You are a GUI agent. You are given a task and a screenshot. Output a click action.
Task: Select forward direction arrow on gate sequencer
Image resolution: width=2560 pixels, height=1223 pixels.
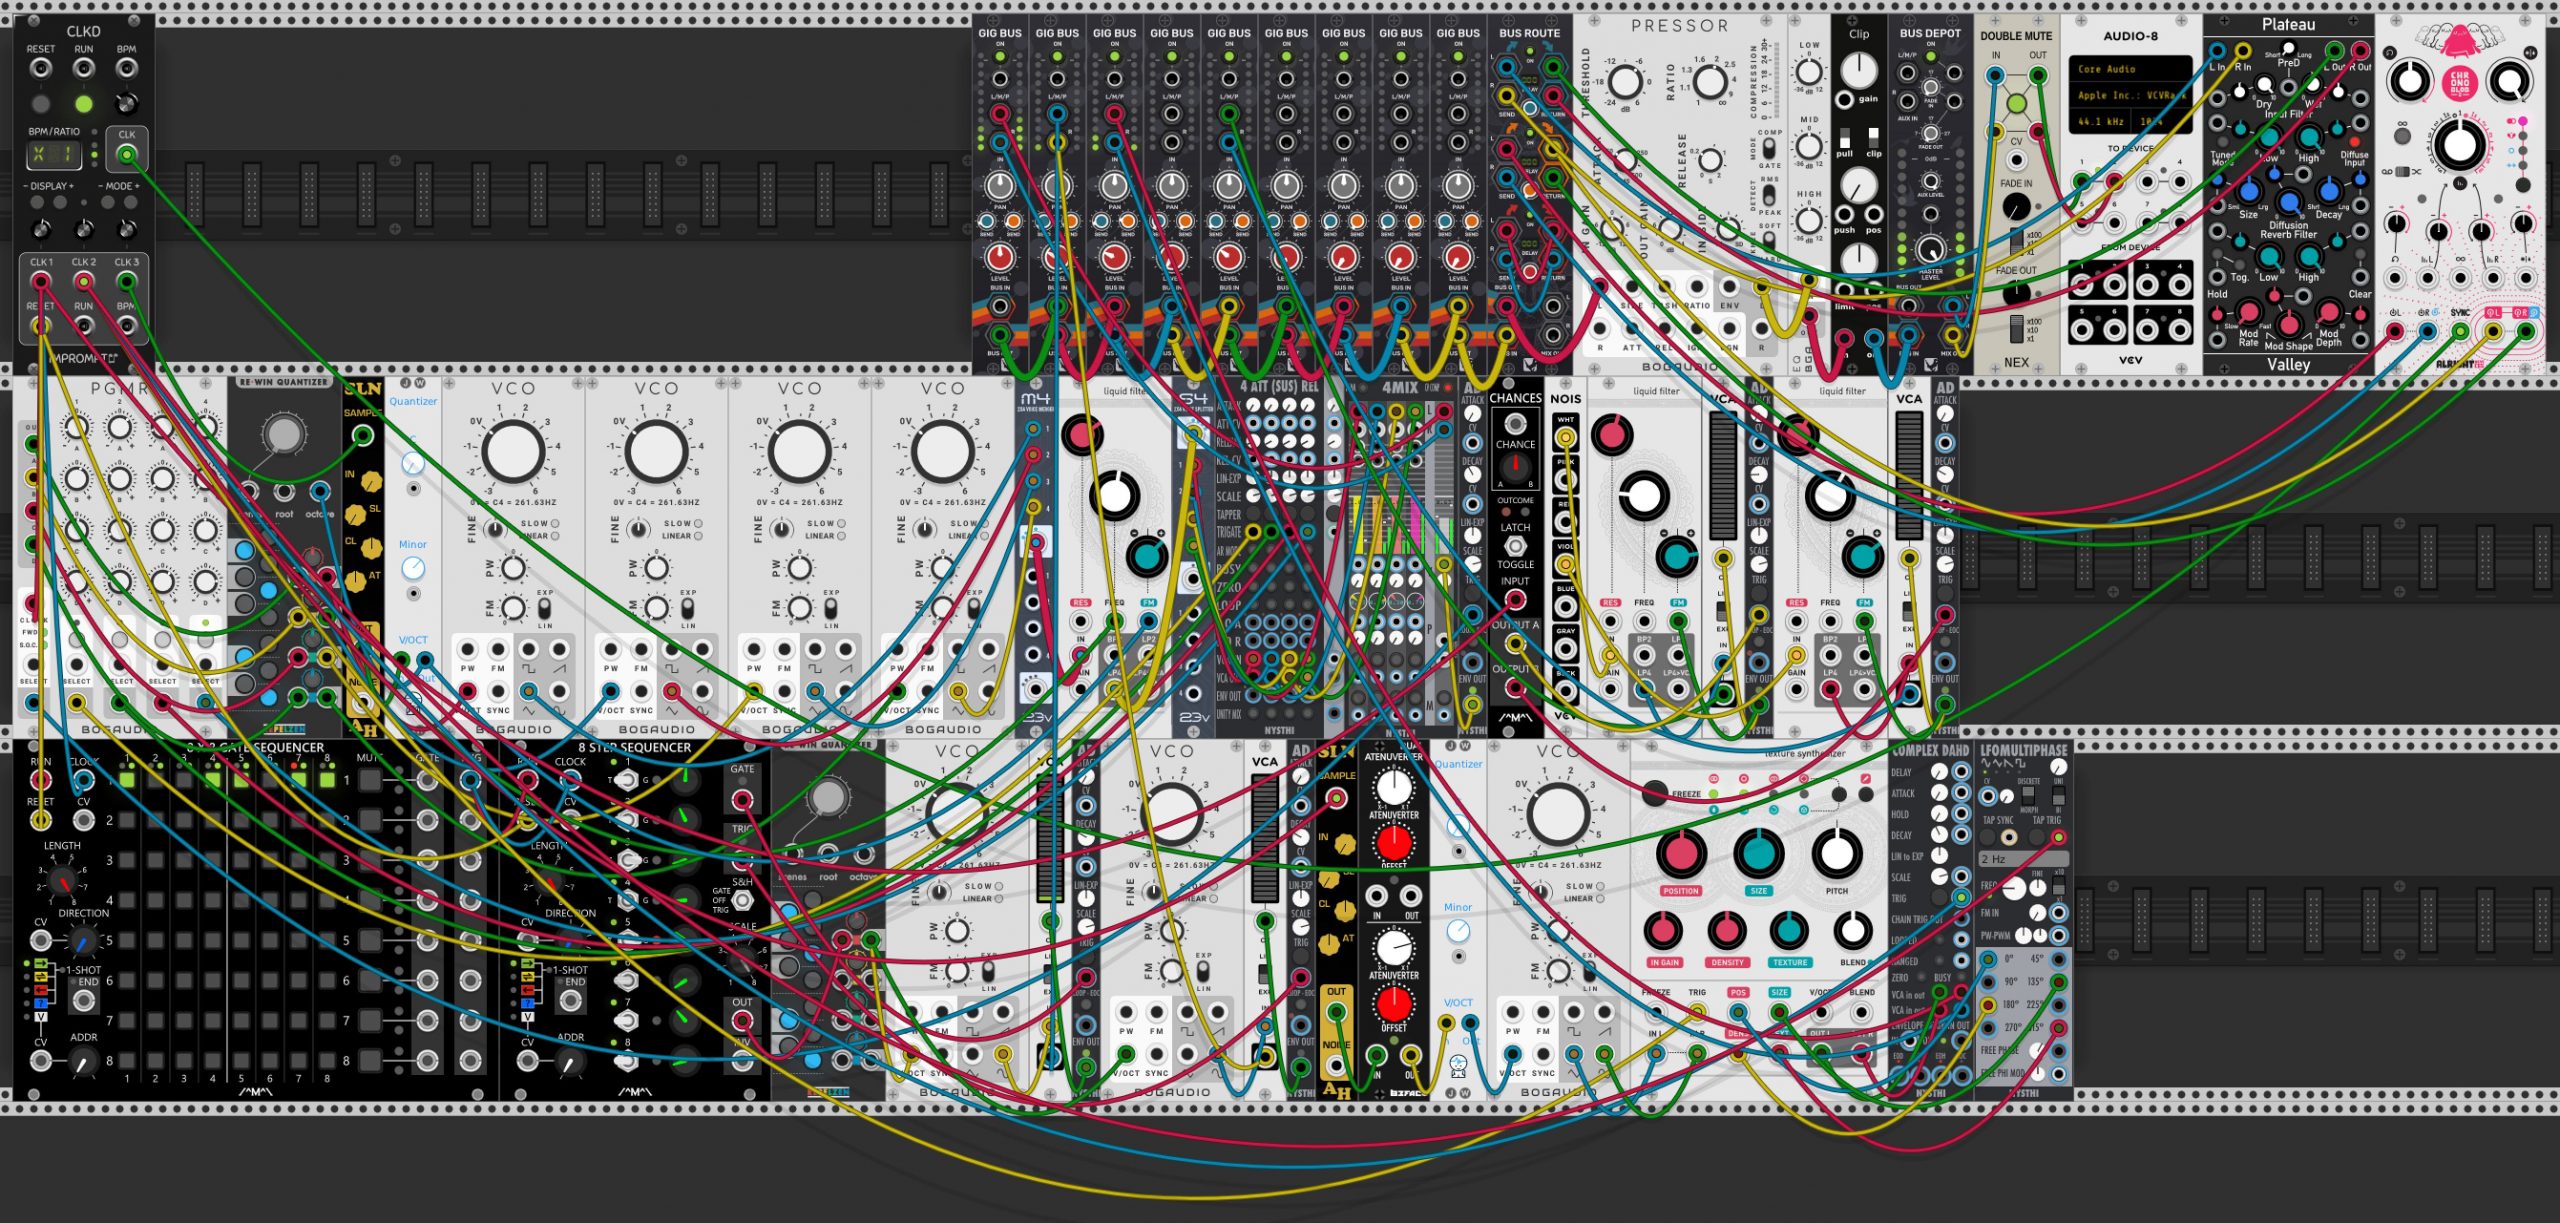click(41, 964)
